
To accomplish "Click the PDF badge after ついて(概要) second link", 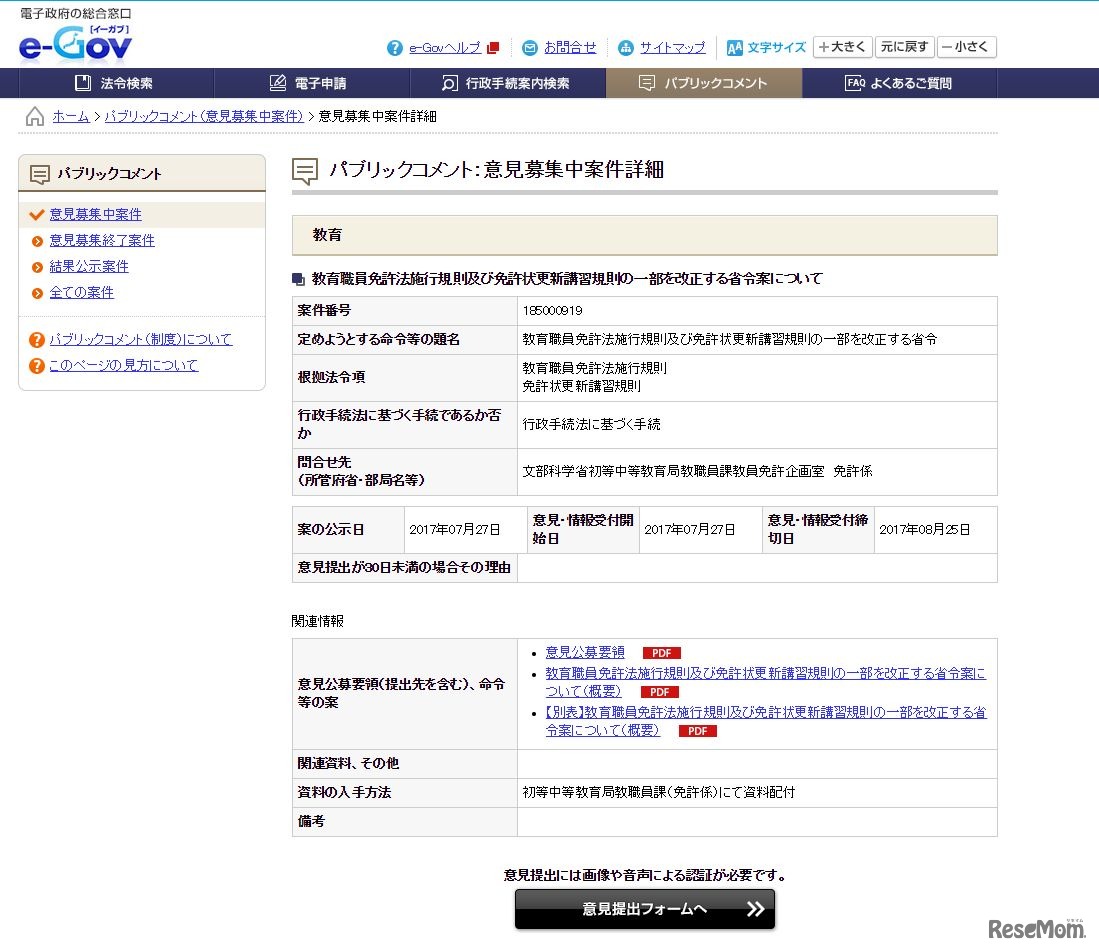I will (x=660, y=692).
